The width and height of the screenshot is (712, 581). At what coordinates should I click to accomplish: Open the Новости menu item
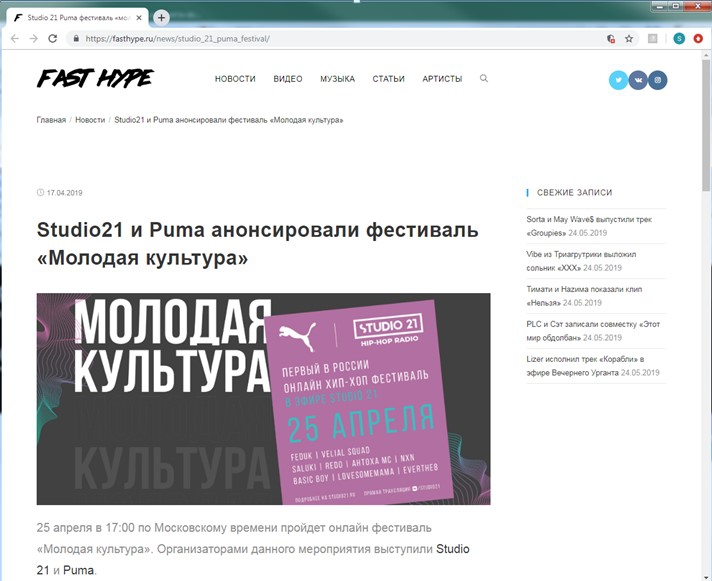click(235, 79)
